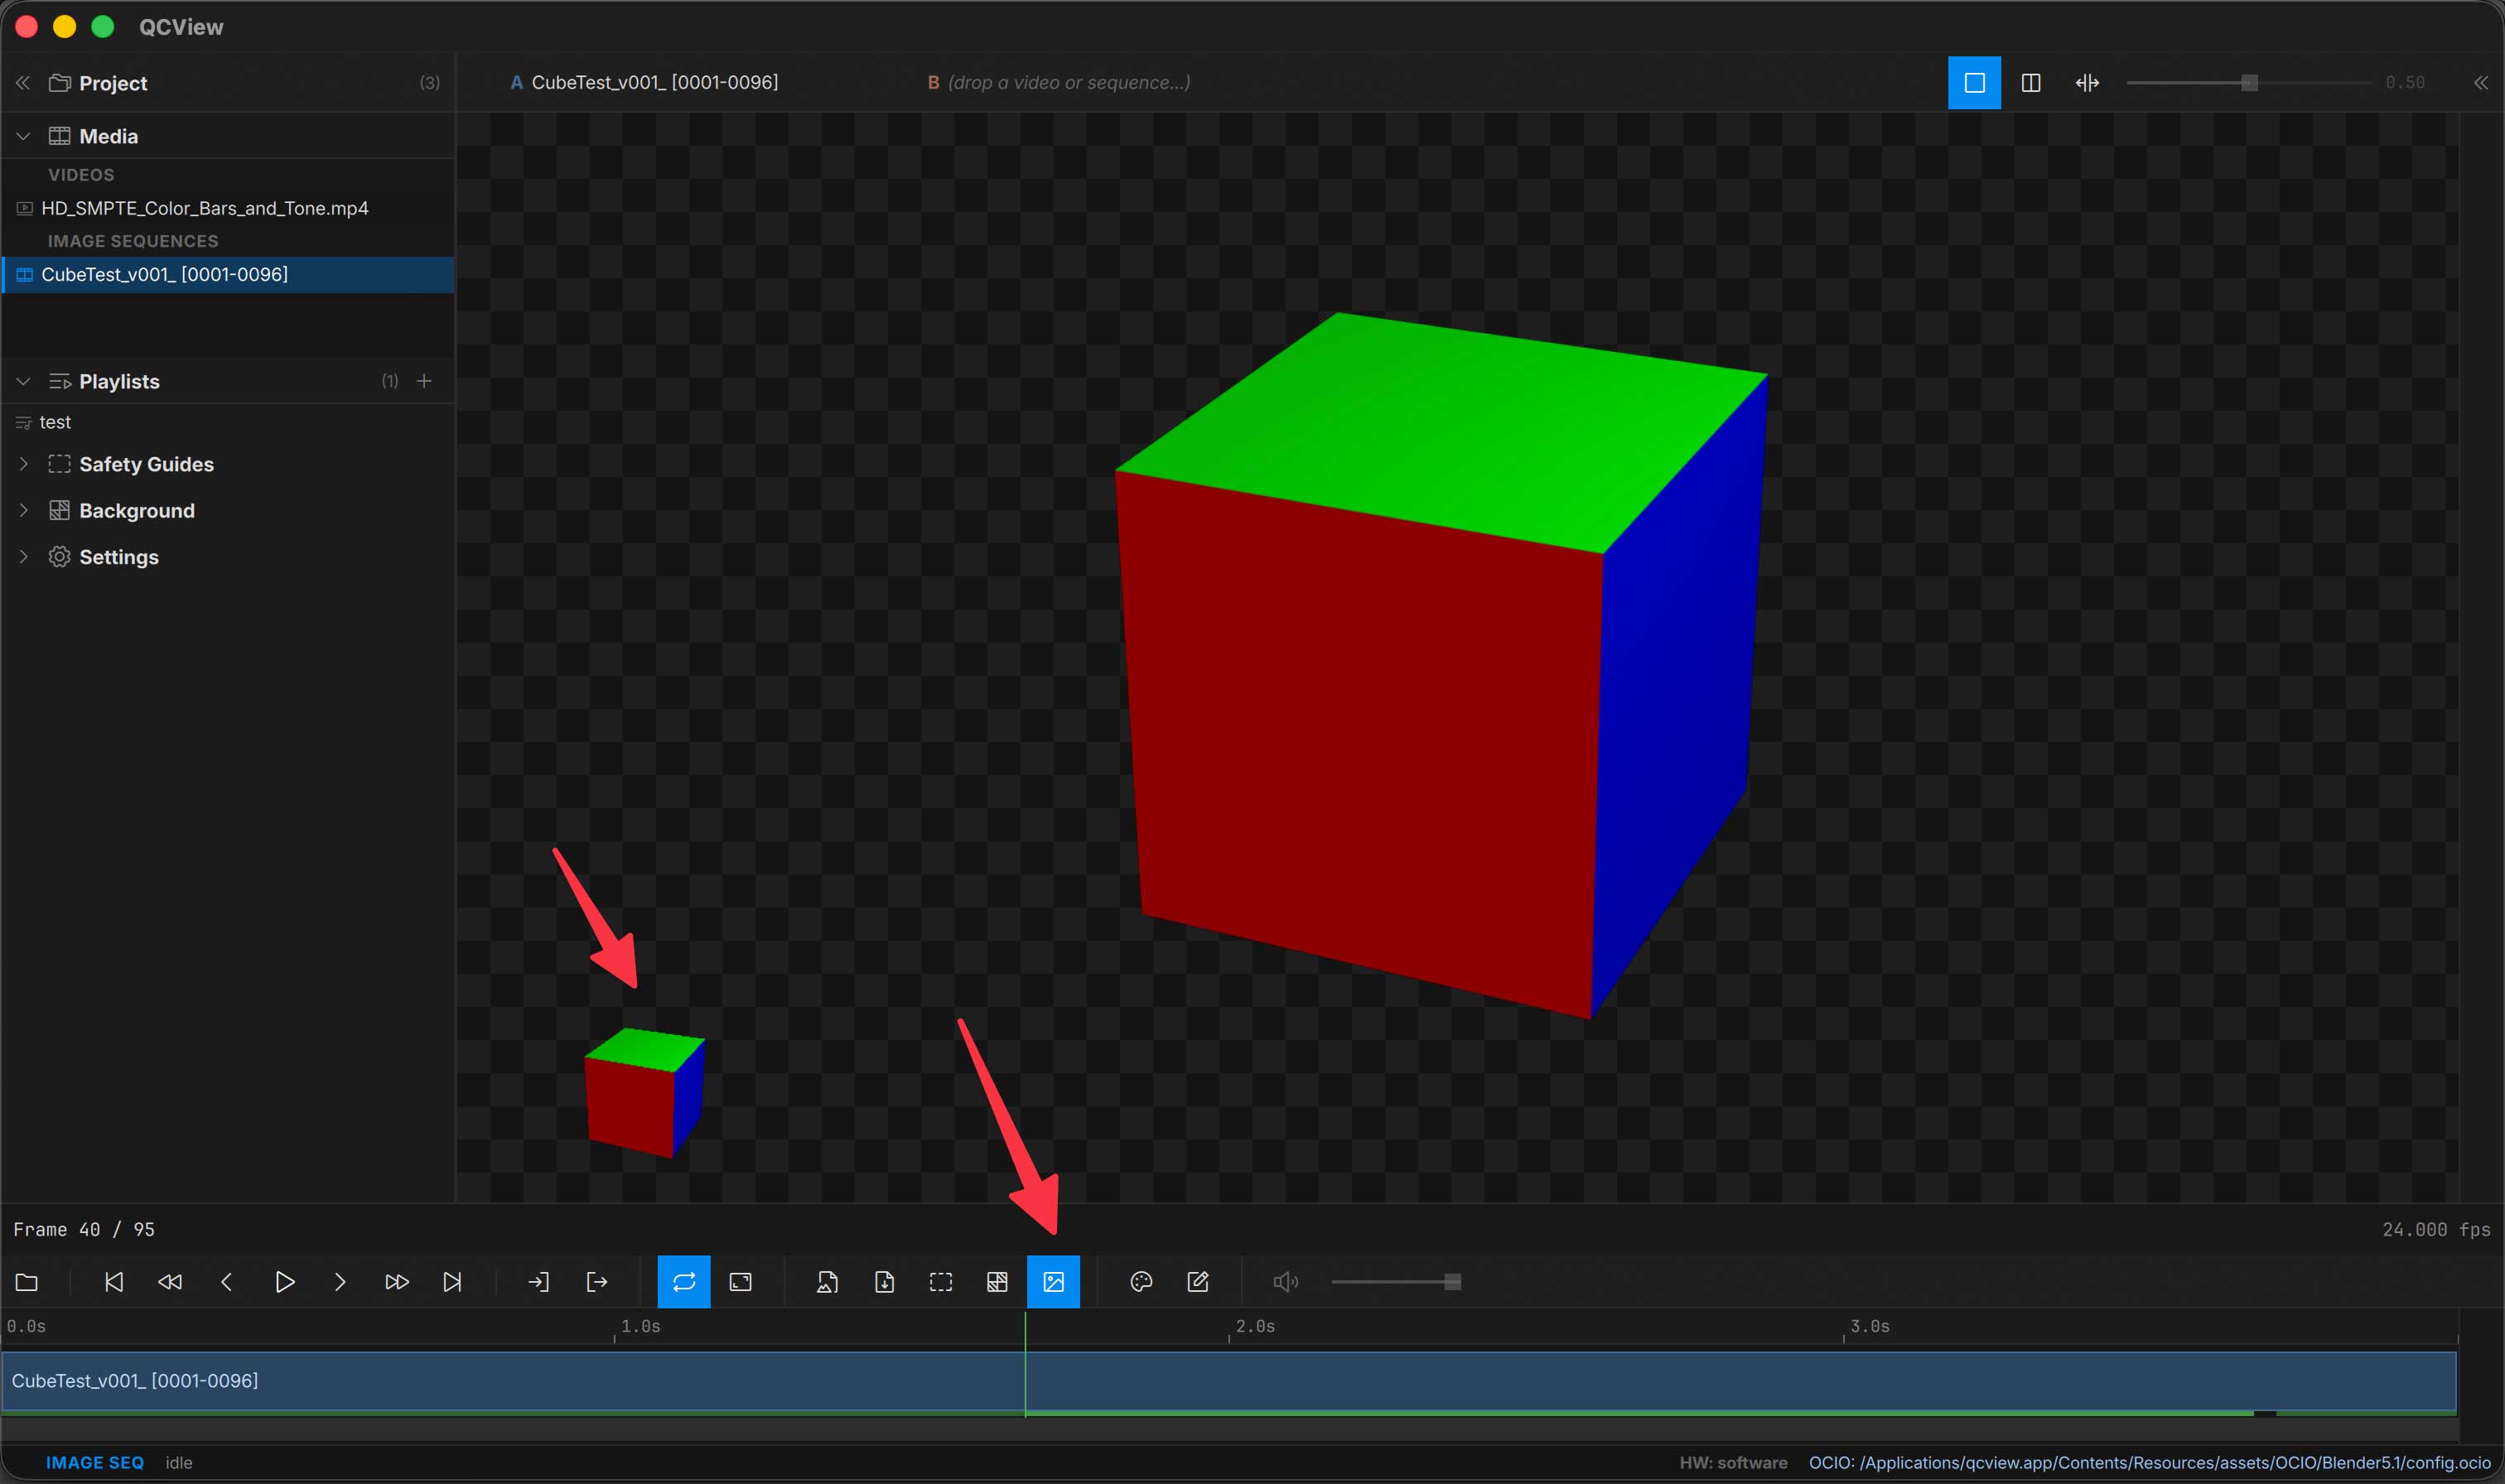Select source A CubeTest_v001_ tab
This screenshot has height=1484, width=2505.
(644, 83)
